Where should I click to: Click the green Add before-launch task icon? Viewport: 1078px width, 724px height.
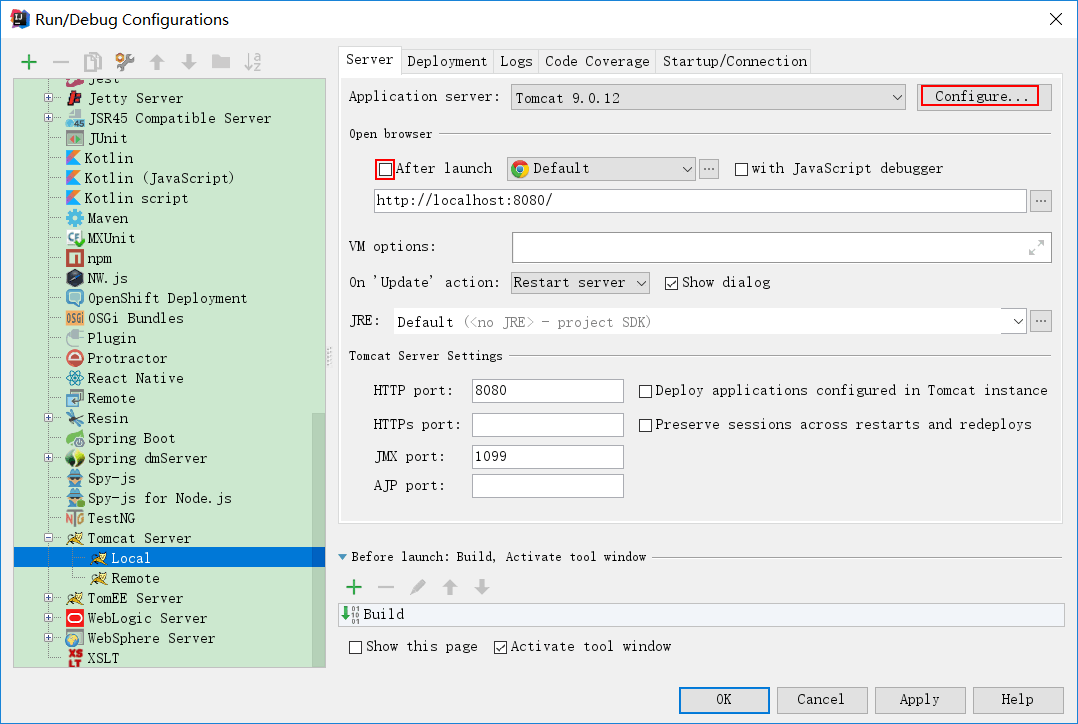[x=354, y=587]
